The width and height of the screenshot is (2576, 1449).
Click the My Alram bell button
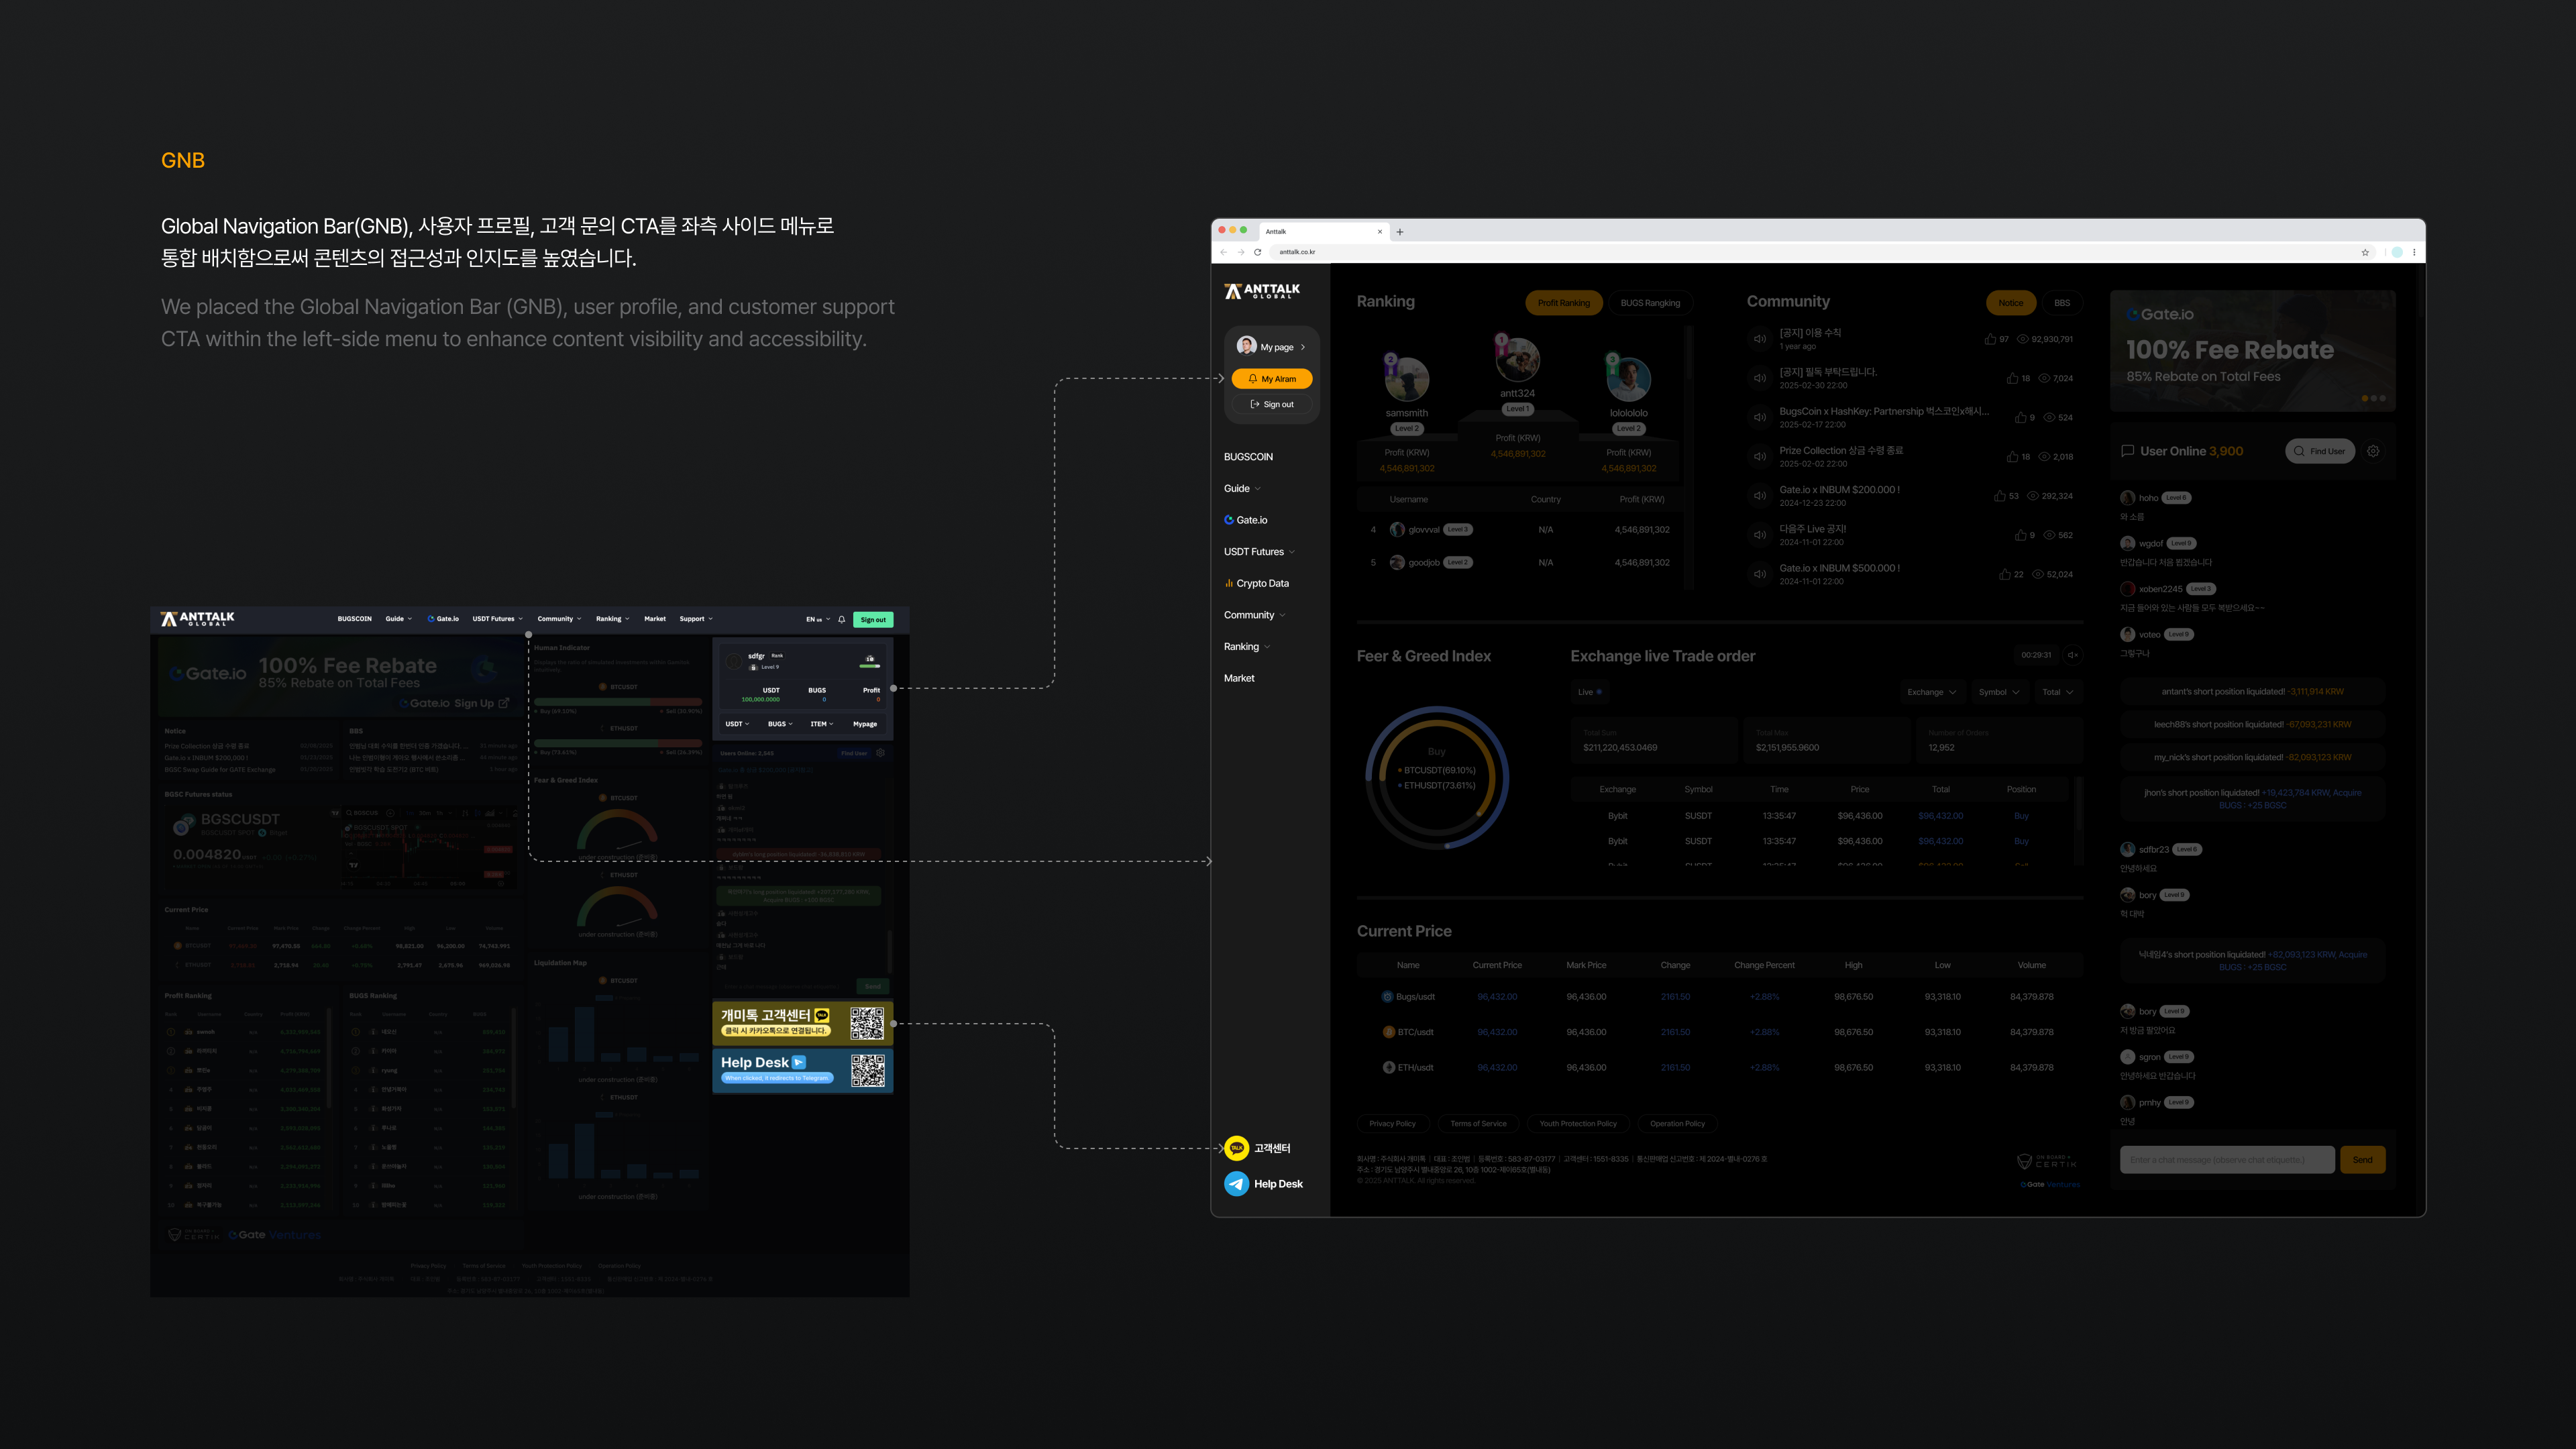point(1271,379)
